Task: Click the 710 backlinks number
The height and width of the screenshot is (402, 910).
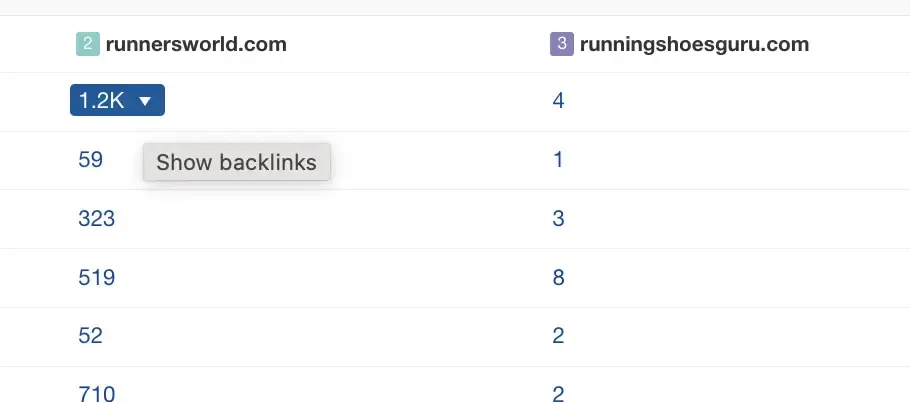Action: click(96, 395)
